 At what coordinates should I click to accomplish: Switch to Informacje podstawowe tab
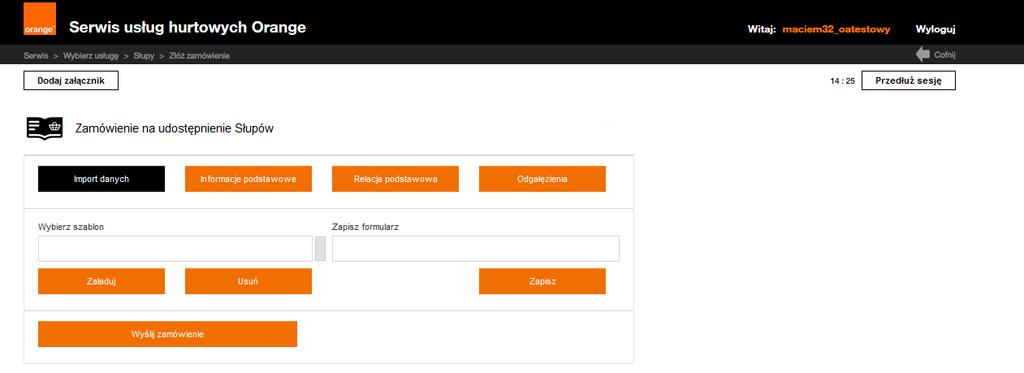(248, 179)
